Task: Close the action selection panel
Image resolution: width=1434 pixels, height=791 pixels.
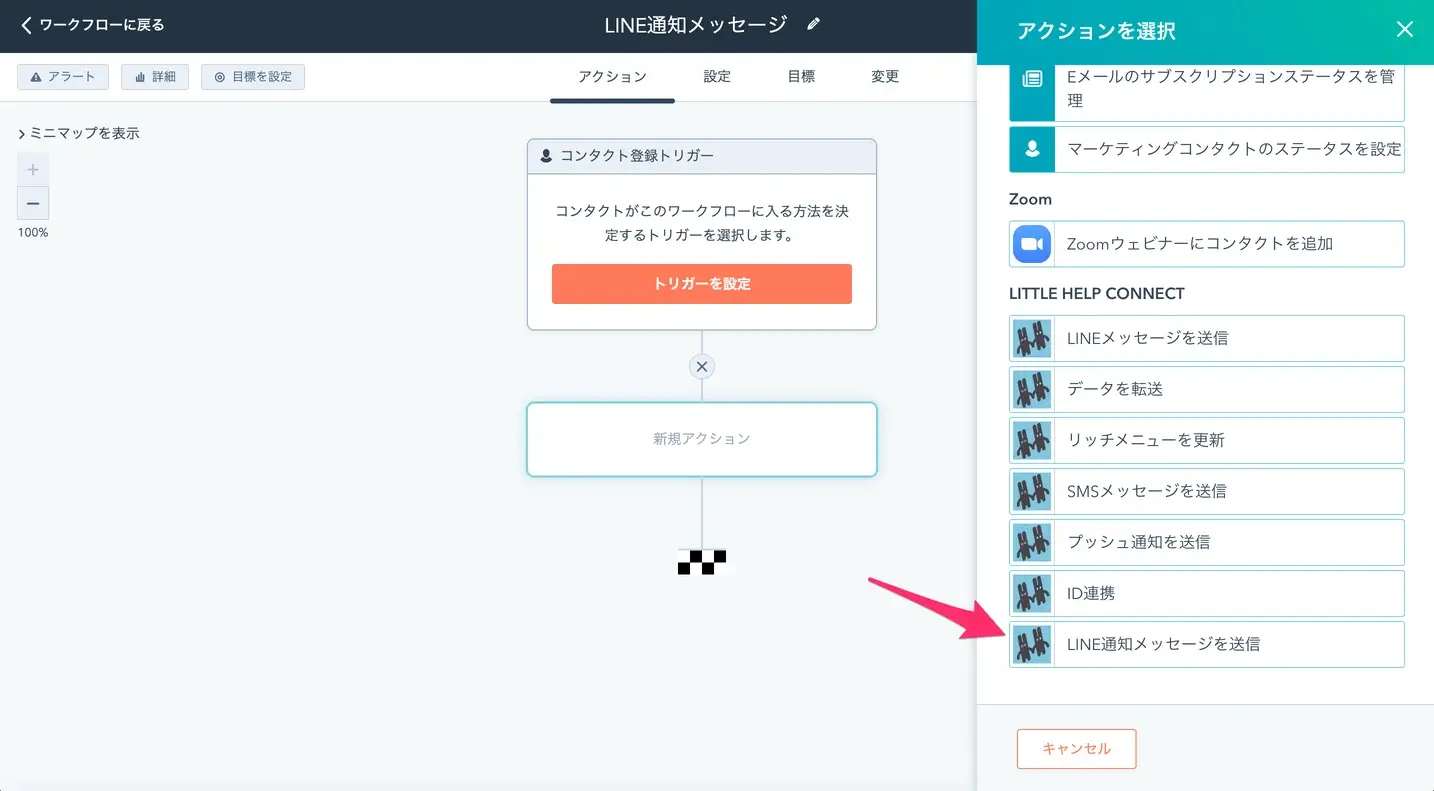Action: (1404, 29)
